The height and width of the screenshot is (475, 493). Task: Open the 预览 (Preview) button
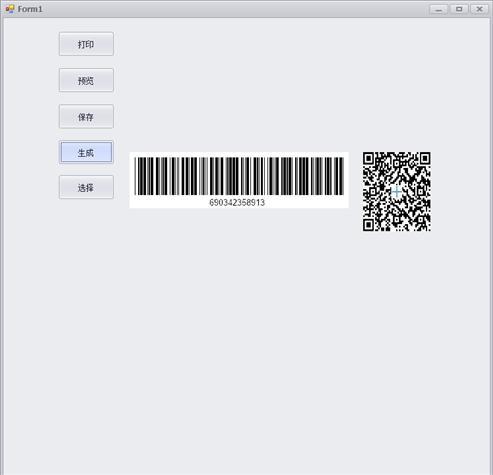86,80
